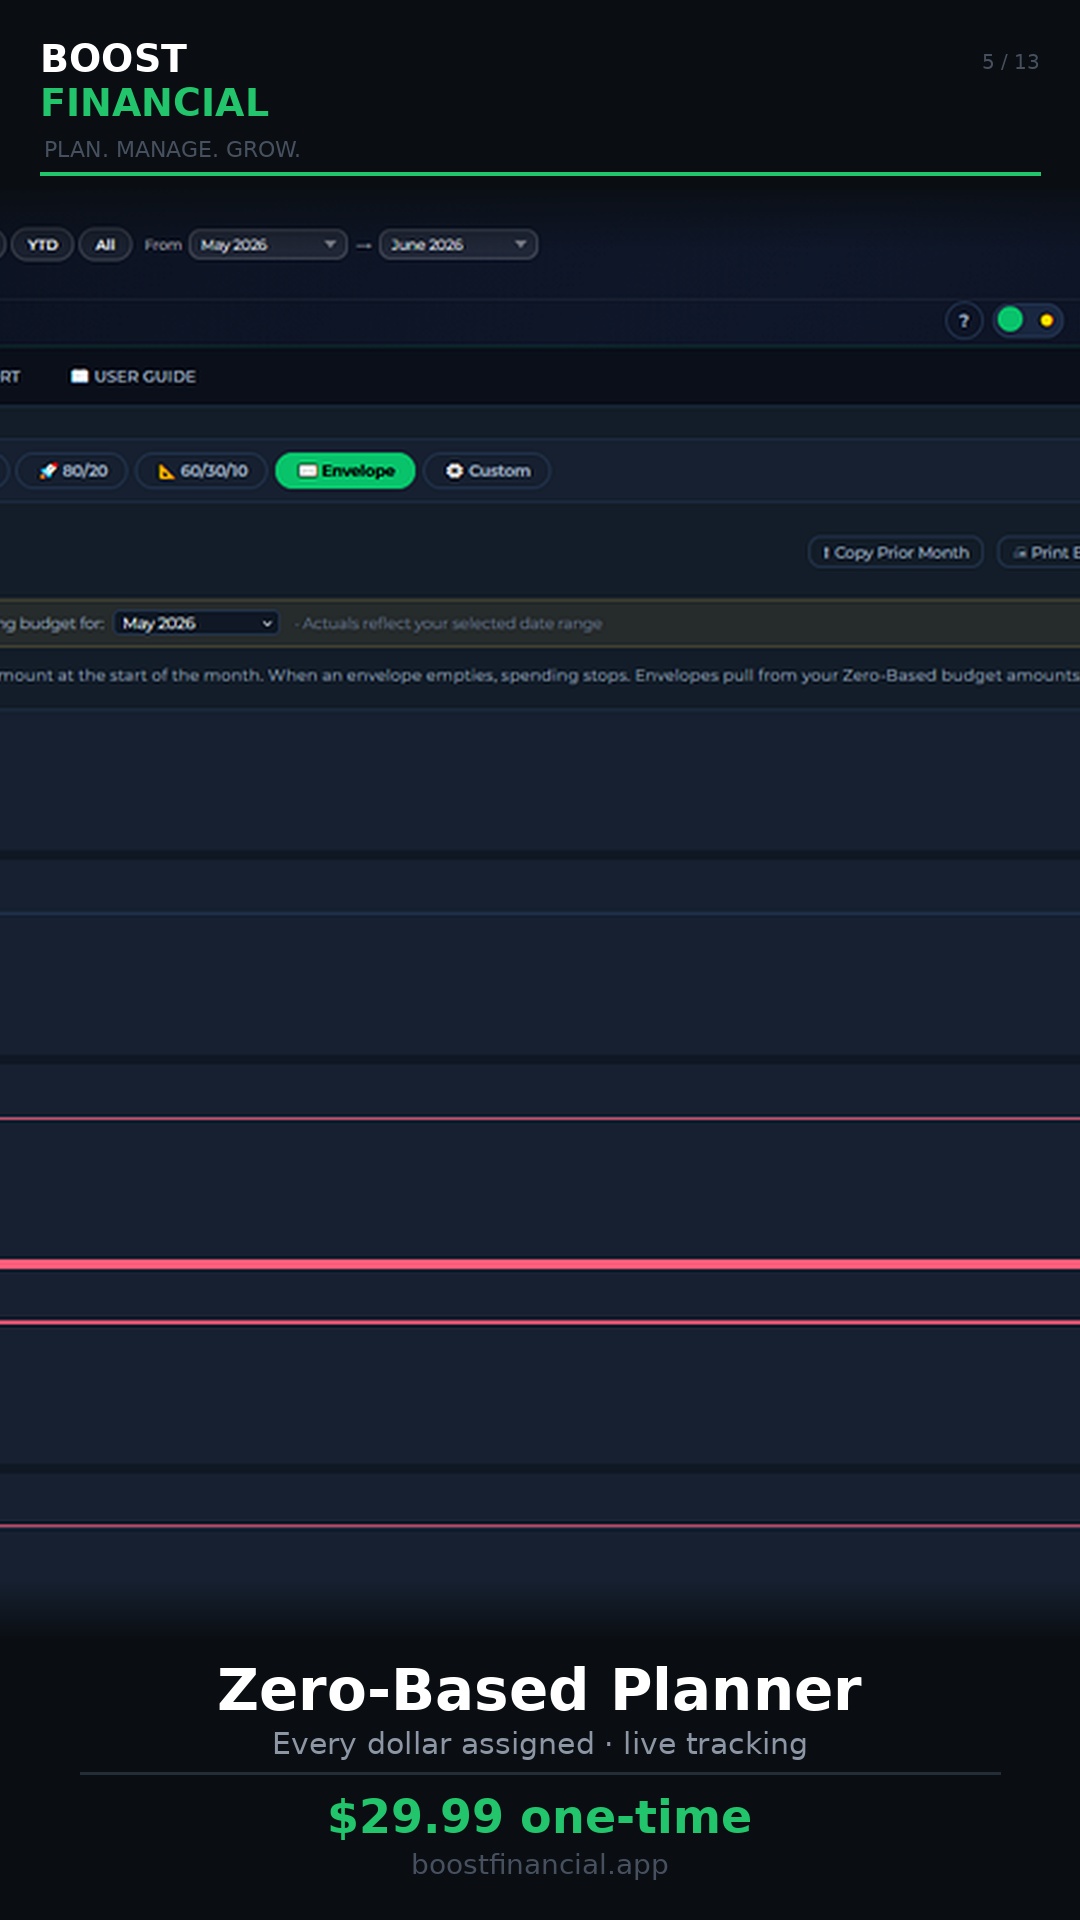Select the YTD date range pill
The height and width of the screenshot is (1920, 1080).
coord(42,245)
